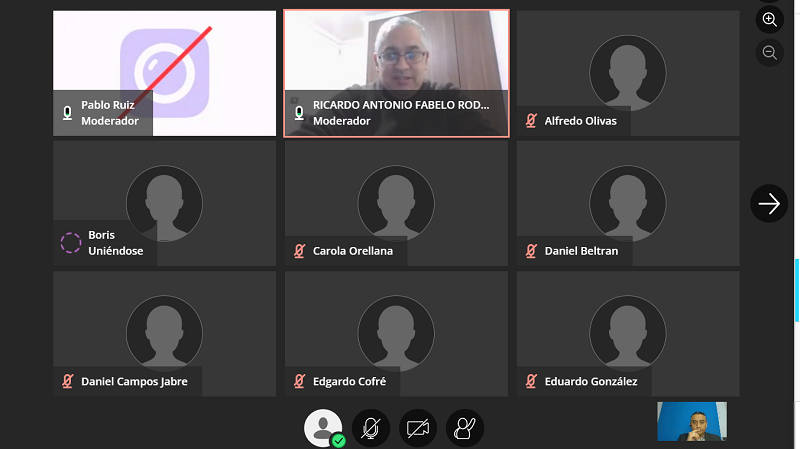
Task: Click the name label 'Pablo Ruiz'
Action: coord(108,105)
